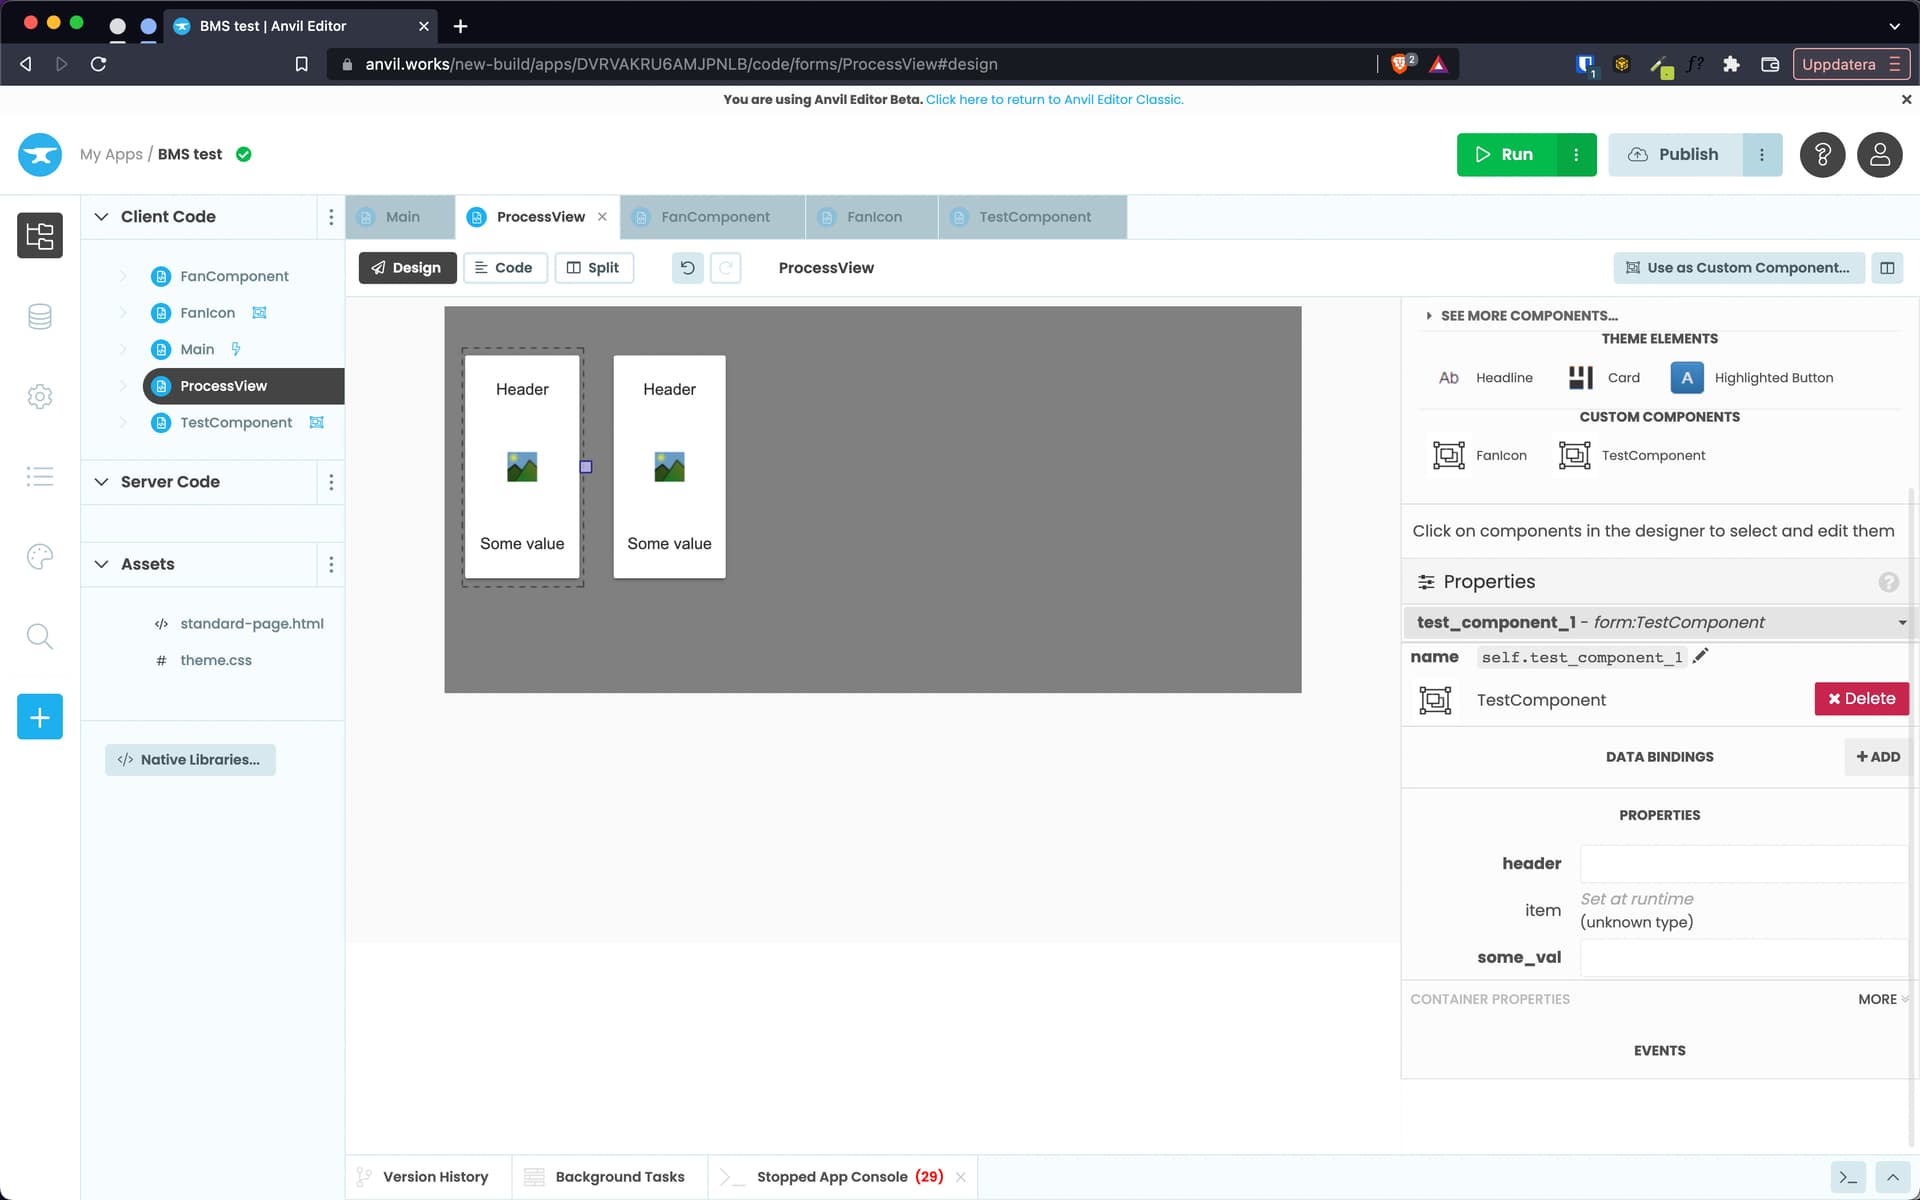Enable Split view mode

point(594,267)
